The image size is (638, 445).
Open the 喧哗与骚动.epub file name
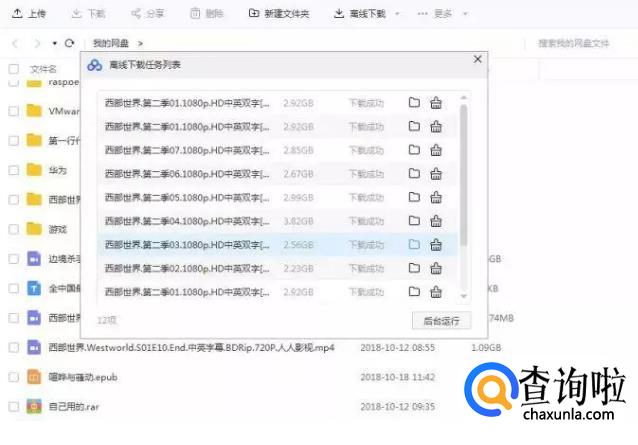point(83,377)
